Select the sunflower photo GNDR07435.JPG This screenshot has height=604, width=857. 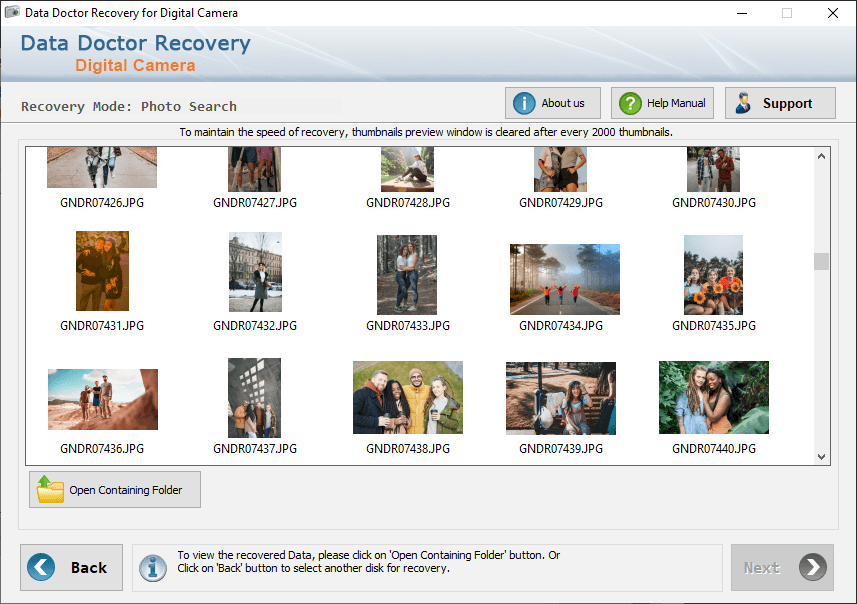tap(713, 275)
